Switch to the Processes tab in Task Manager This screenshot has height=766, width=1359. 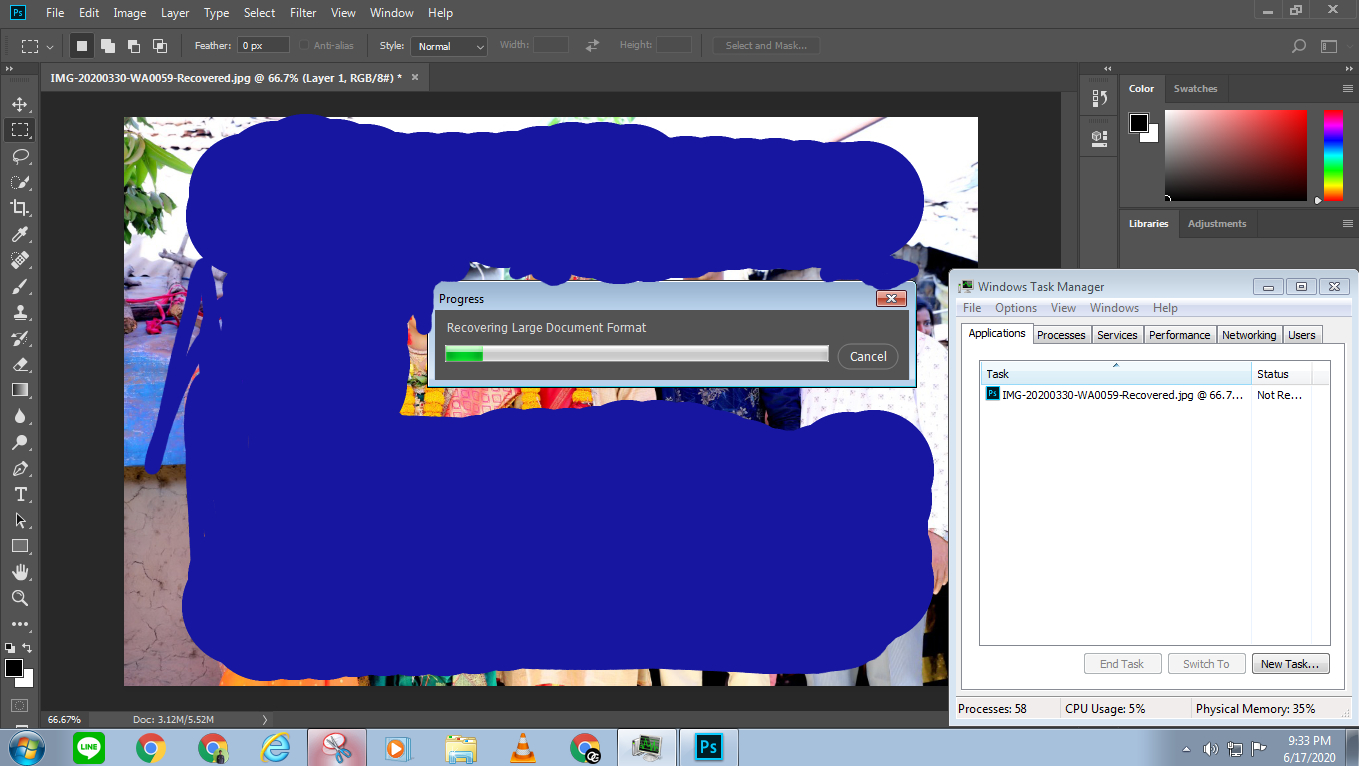click(x=1061, y=335)
